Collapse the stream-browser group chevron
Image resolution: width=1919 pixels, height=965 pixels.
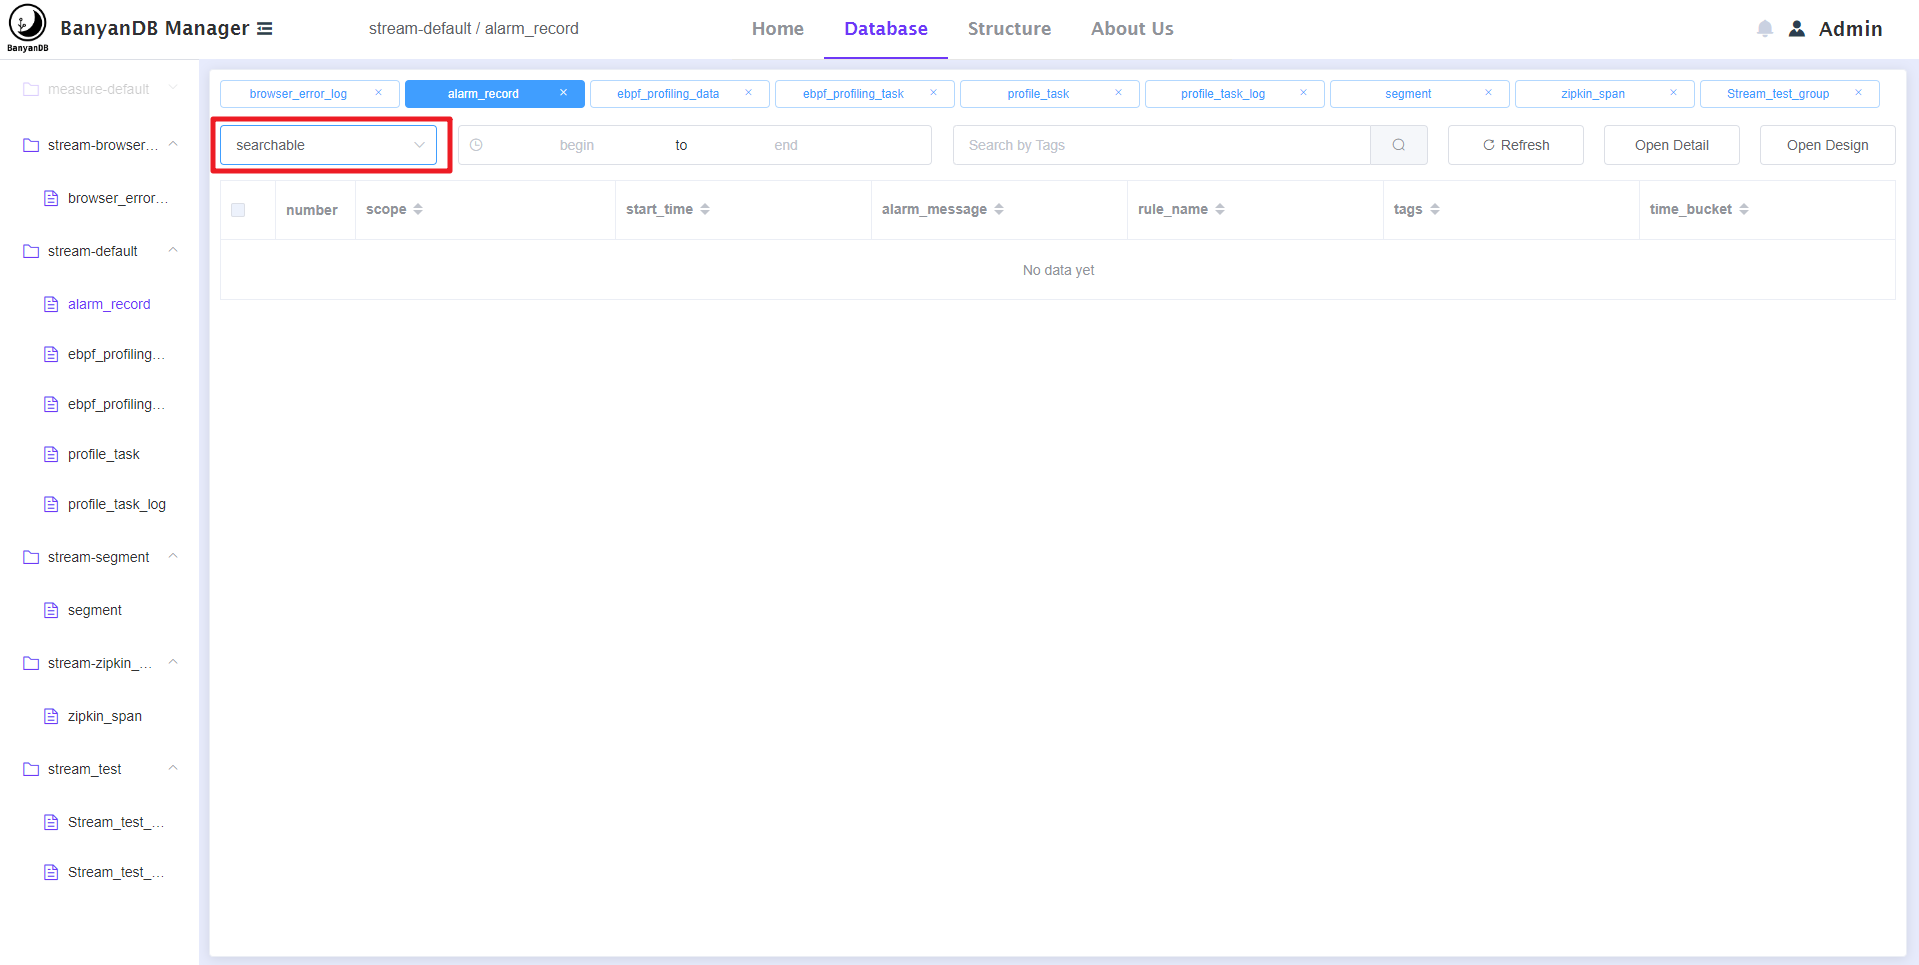tap(173, 144)
